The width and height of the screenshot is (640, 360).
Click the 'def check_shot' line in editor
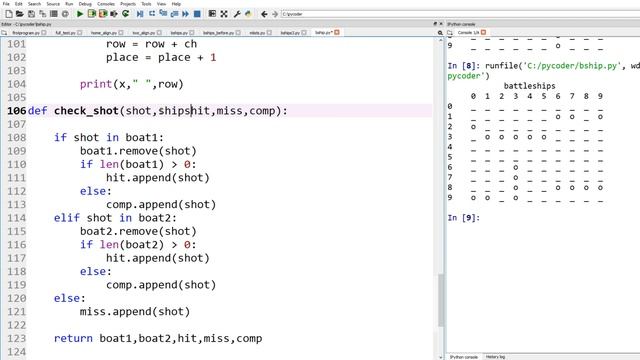[x=158, y=111]
